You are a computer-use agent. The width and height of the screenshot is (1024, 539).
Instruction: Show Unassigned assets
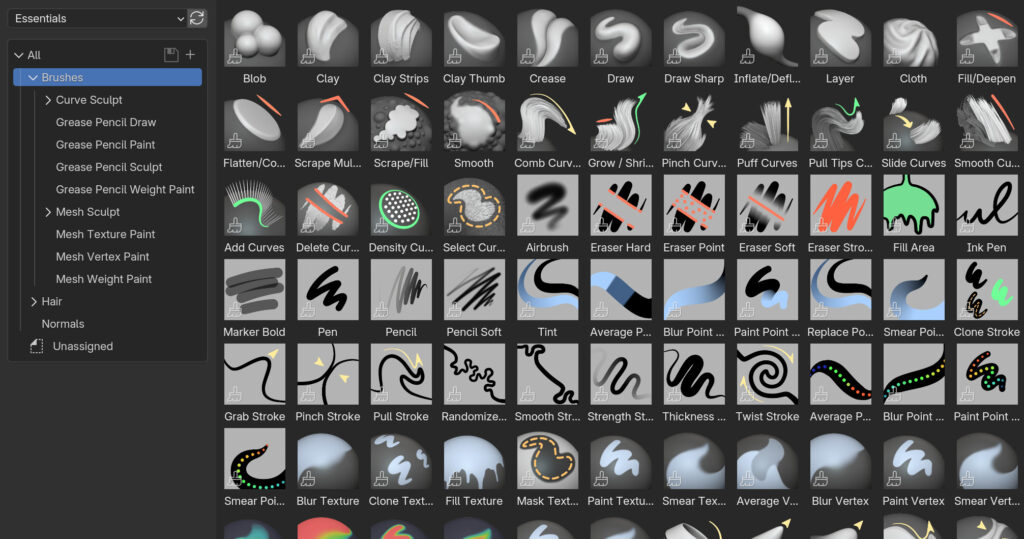[82, 346]
